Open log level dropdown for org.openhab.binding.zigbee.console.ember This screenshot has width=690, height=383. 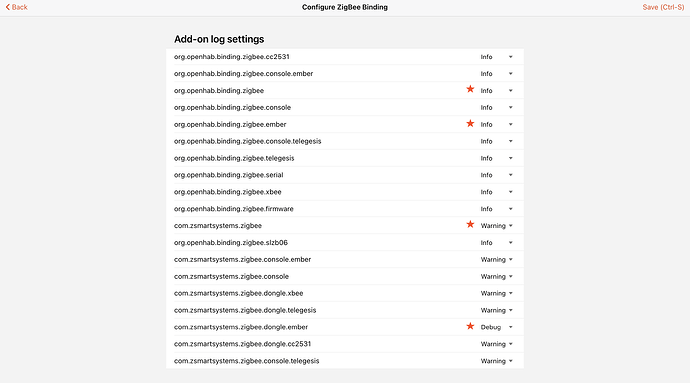(x=496, y=74)
